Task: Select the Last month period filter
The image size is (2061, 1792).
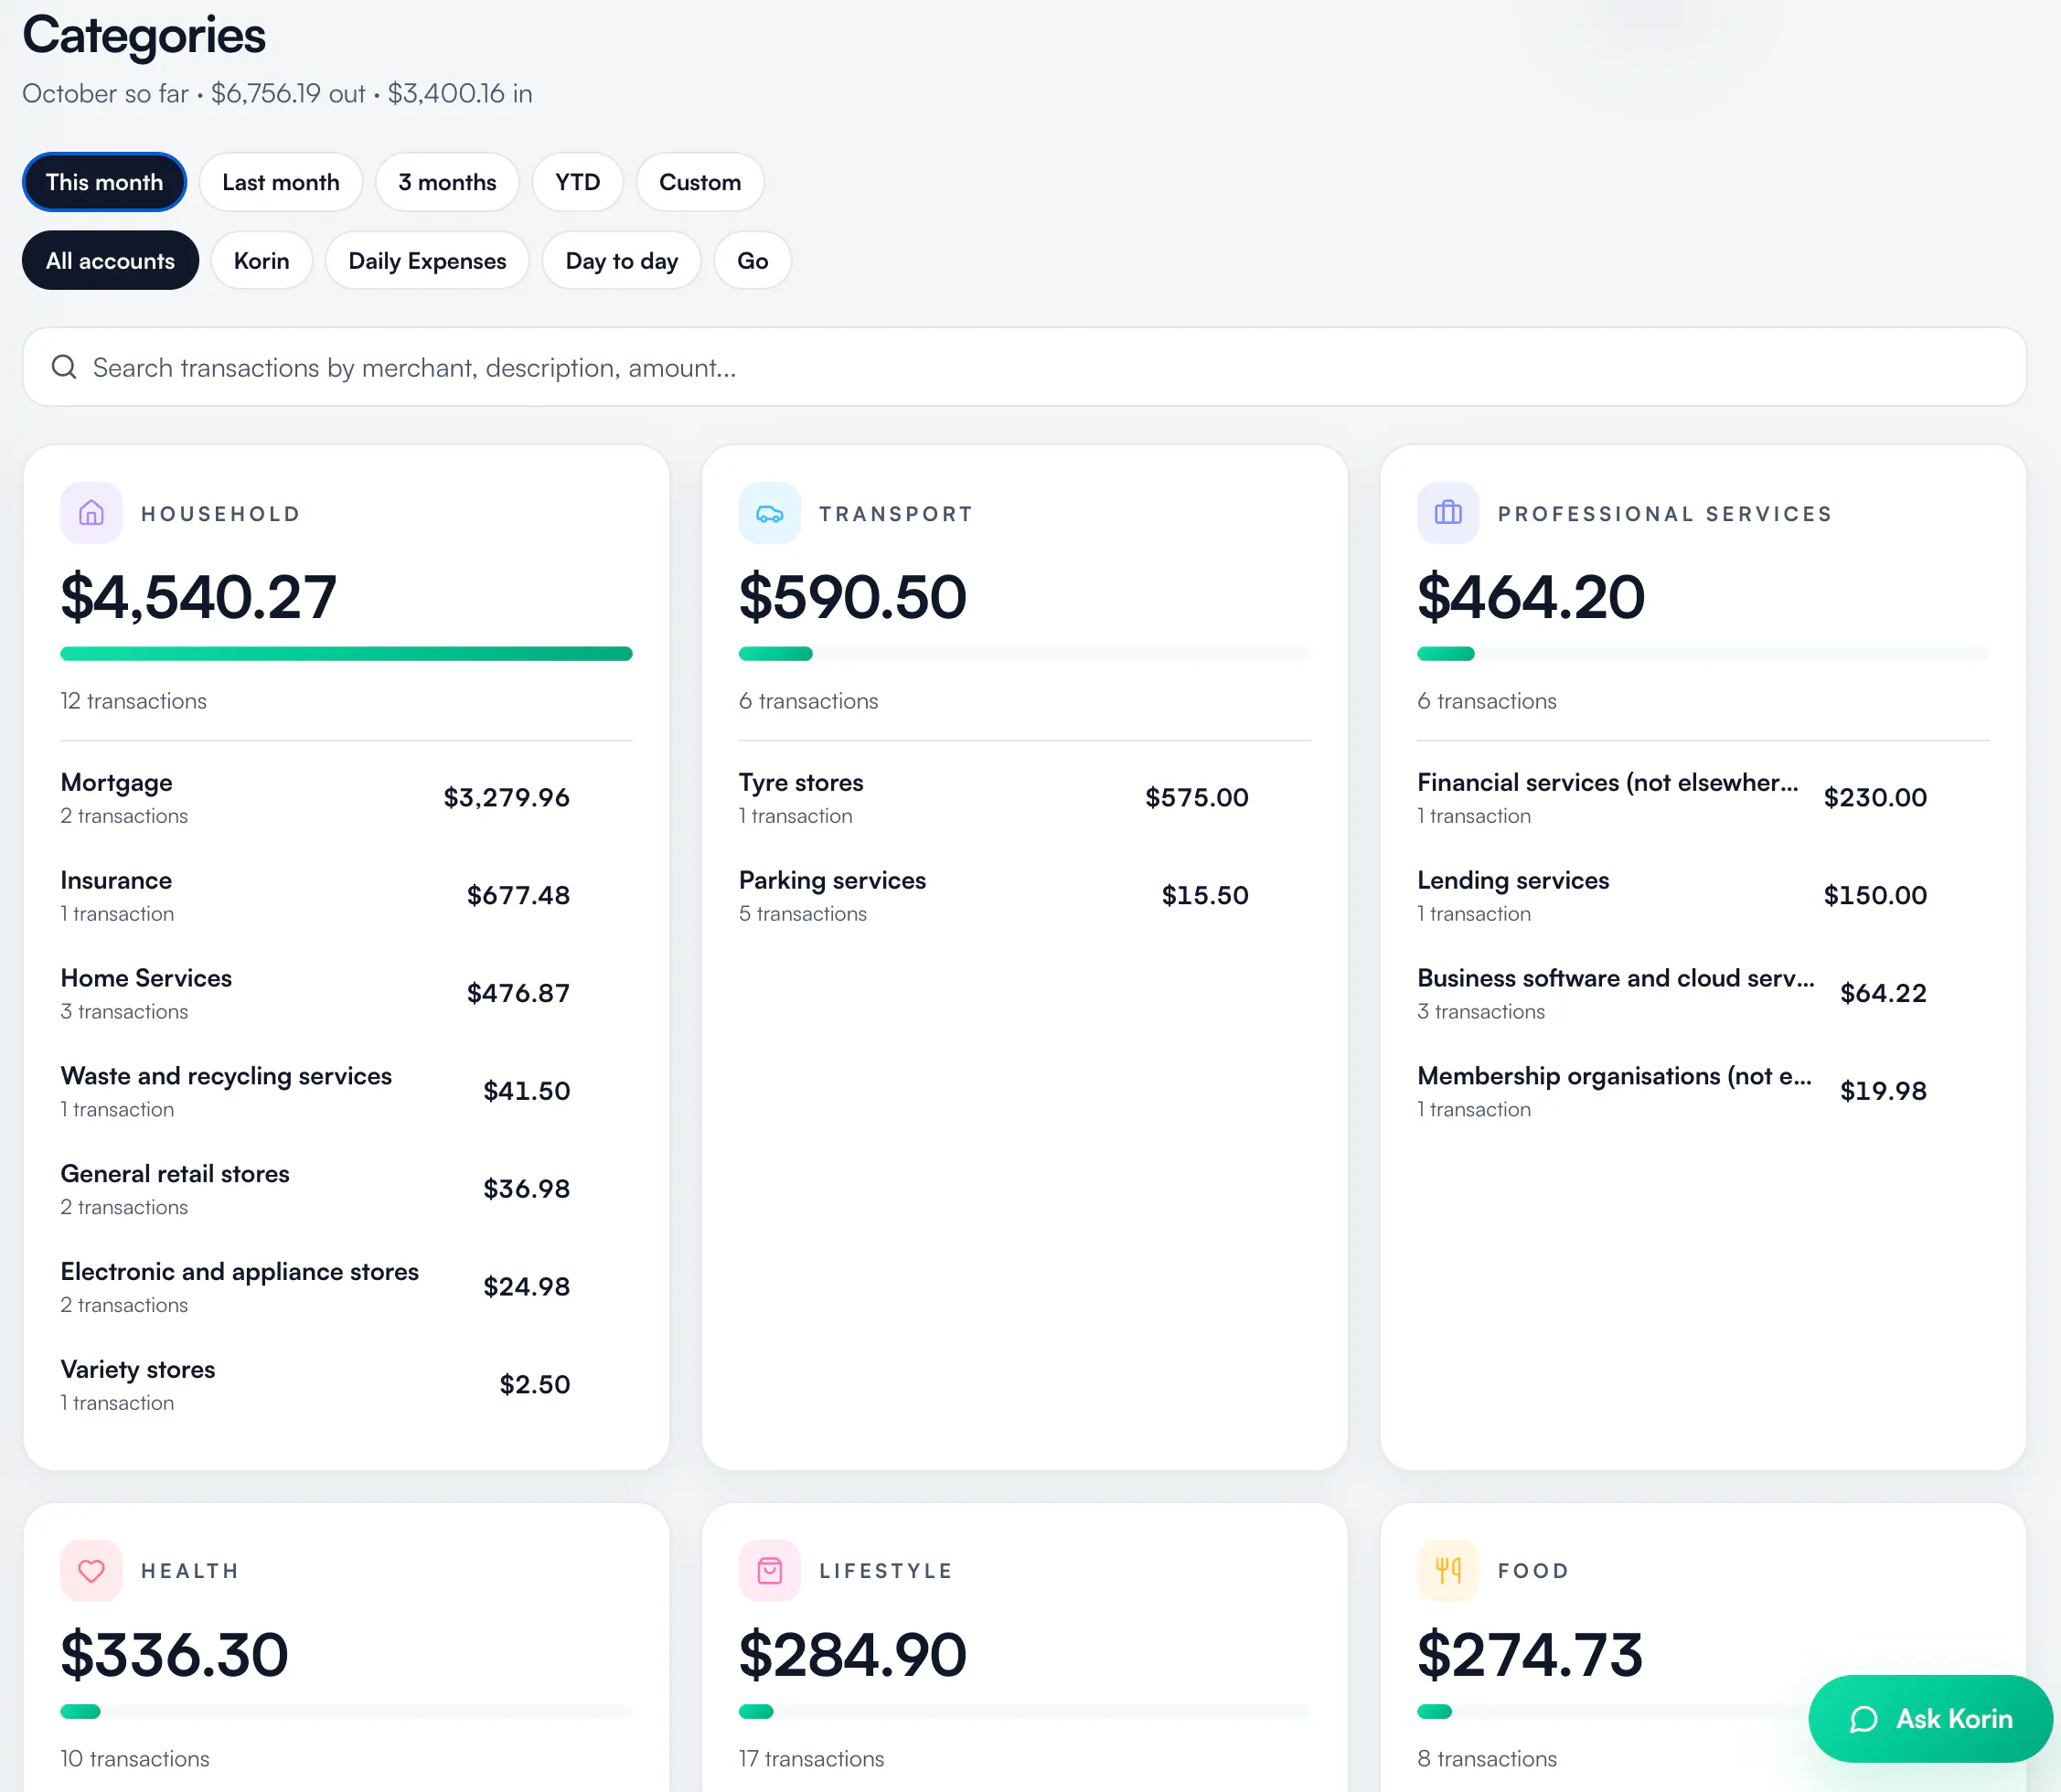Action: click(x=281, y=182)
